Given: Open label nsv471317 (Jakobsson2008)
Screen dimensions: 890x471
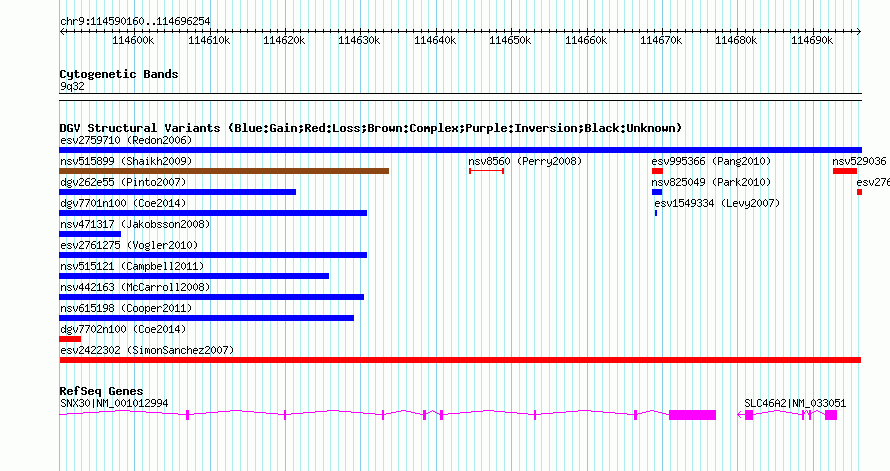Looking at the screenshot, I should pyautogui.click(x=135, y=224).
